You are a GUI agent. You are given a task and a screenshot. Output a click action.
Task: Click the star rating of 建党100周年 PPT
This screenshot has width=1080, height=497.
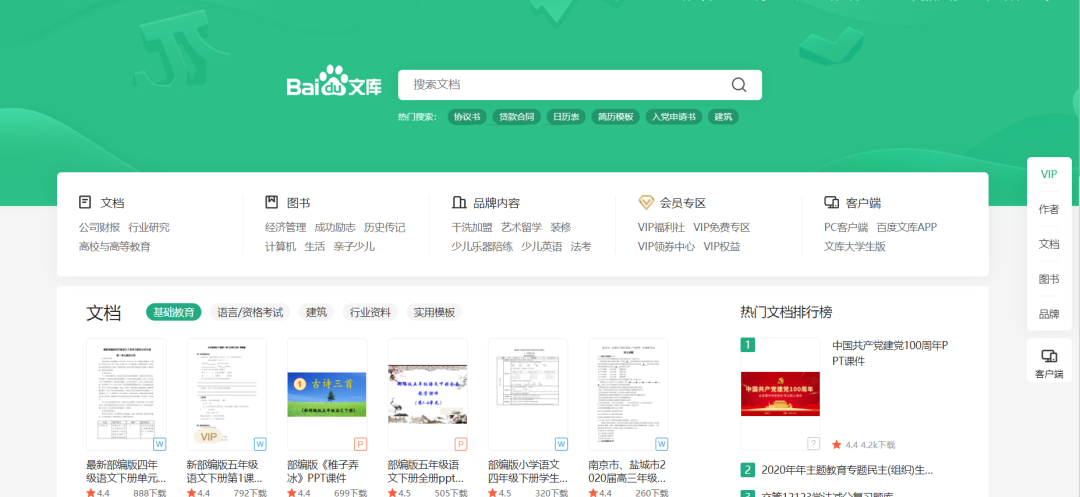(x=847, y=445)
